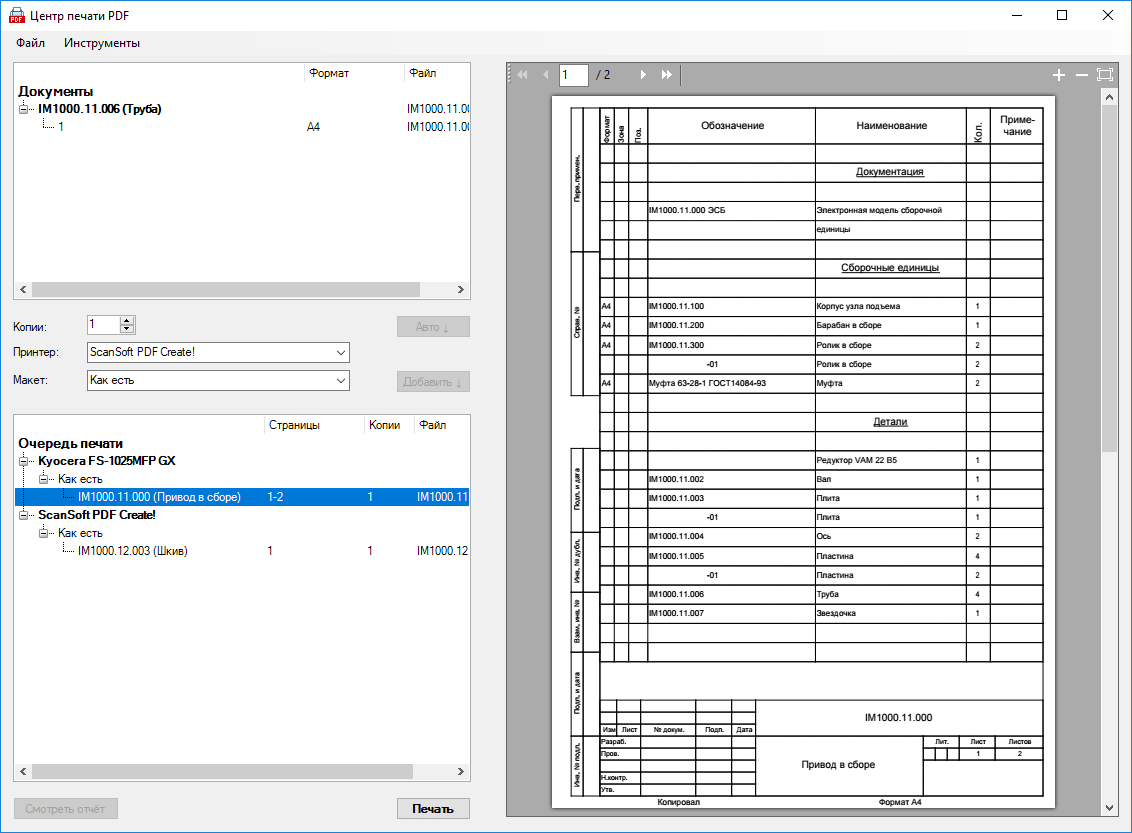Select IM1000.12.003 (Шкив) in print queue
The image size is (1132, 833).
pos(132,551)
